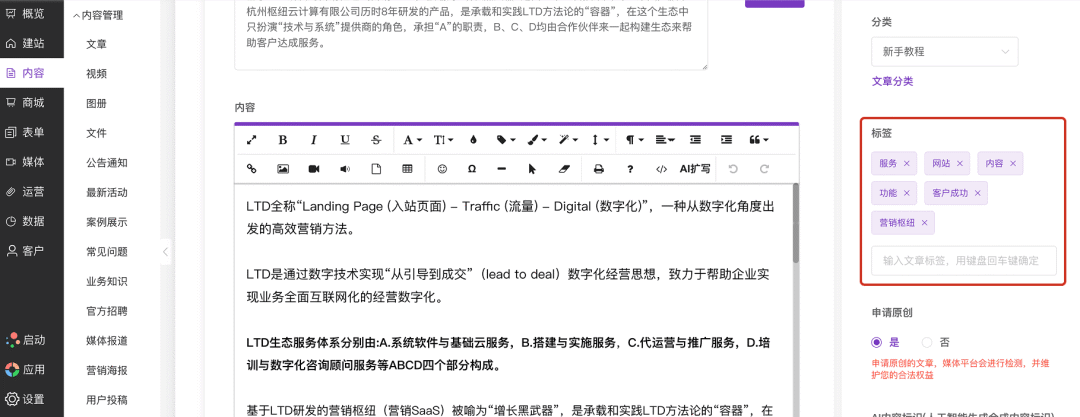The width and height of the screenshot is (1080, 417).
Task: Collapse the secondary sidebar with arrow handle
Action: tap(165, 252)
